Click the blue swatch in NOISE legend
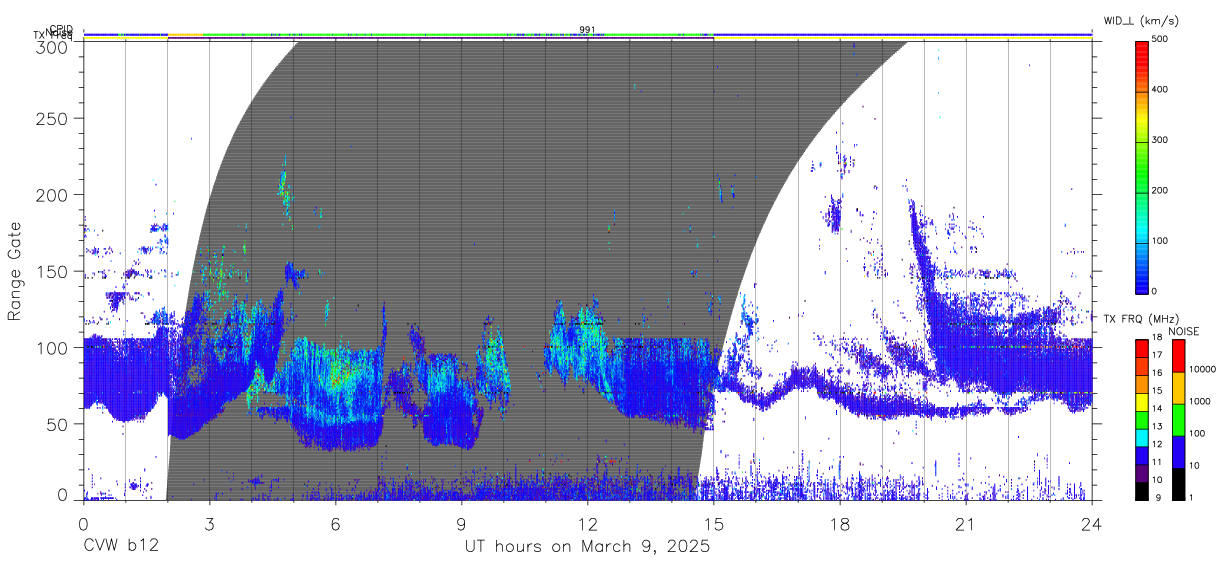This screenshot has height=567, width=1228. [1178, 452]
